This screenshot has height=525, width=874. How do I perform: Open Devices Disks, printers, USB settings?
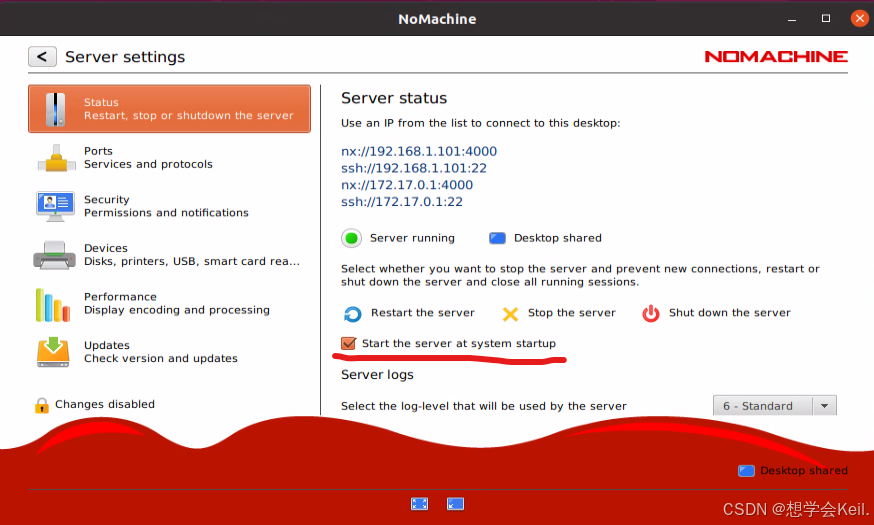169,255
